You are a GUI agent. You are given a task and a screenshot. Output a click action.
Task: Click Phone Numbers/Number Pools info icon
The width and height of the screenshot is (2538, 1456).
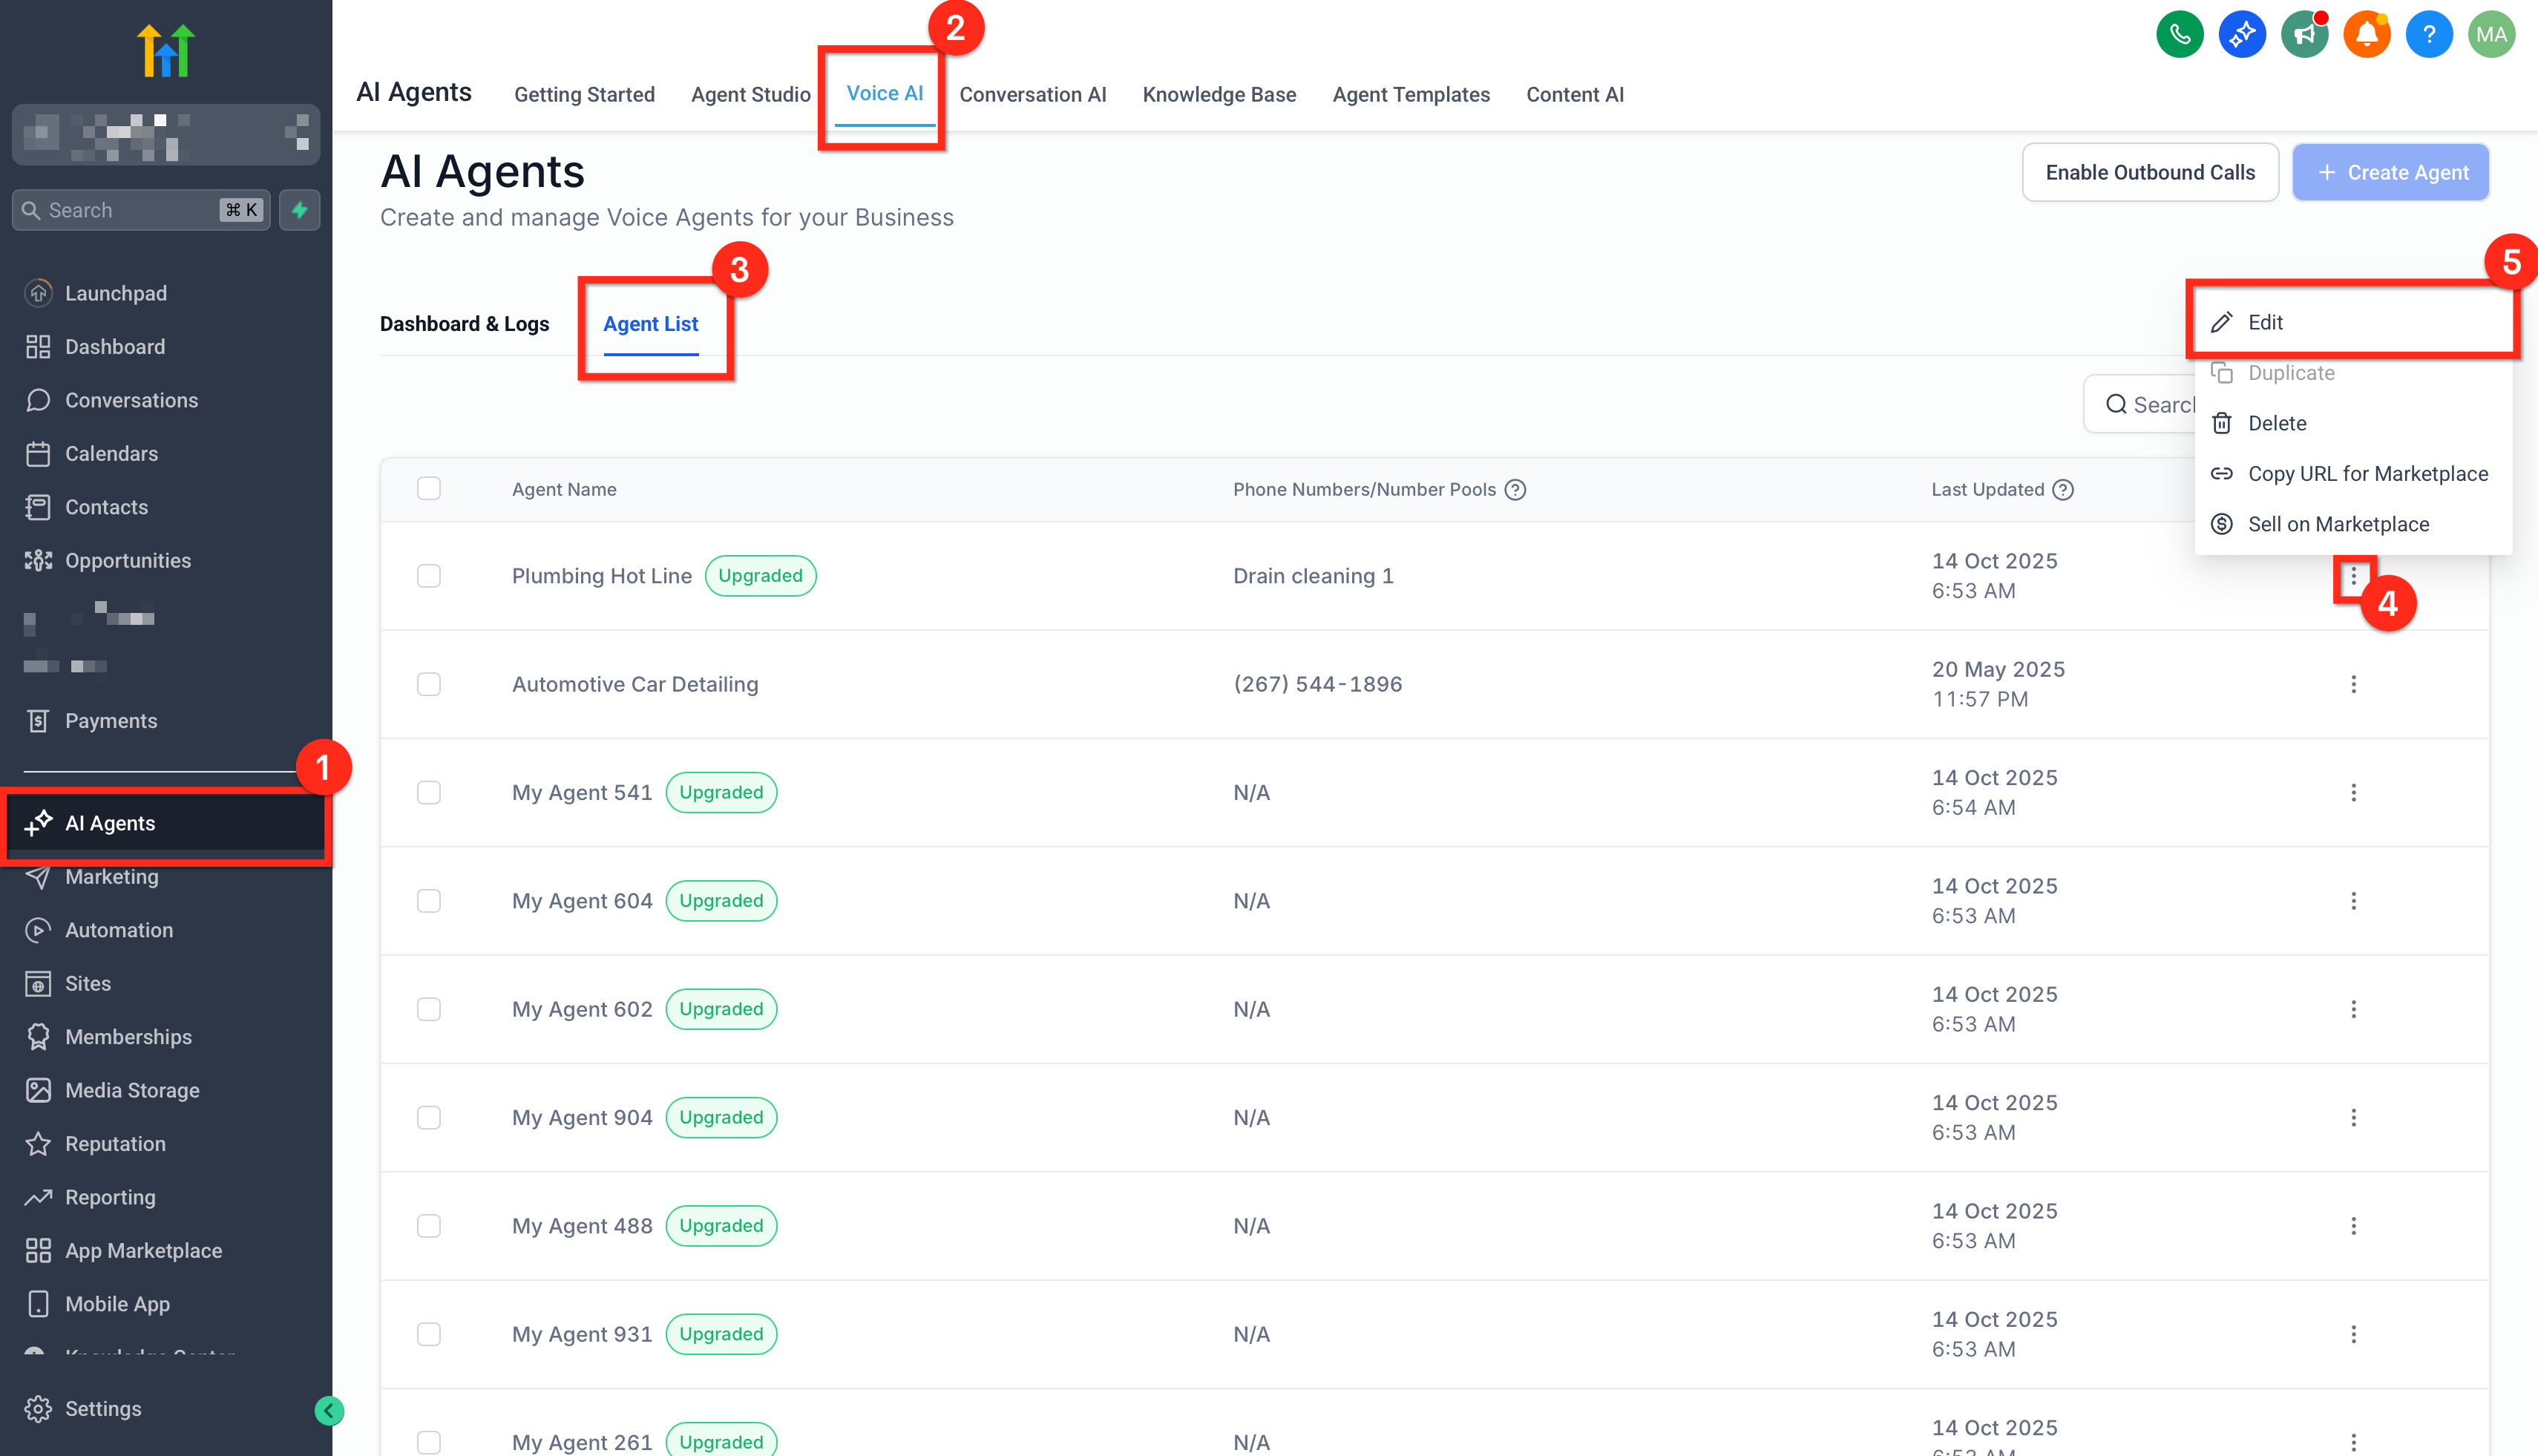pyautogui.click(x=1515, y=490)
